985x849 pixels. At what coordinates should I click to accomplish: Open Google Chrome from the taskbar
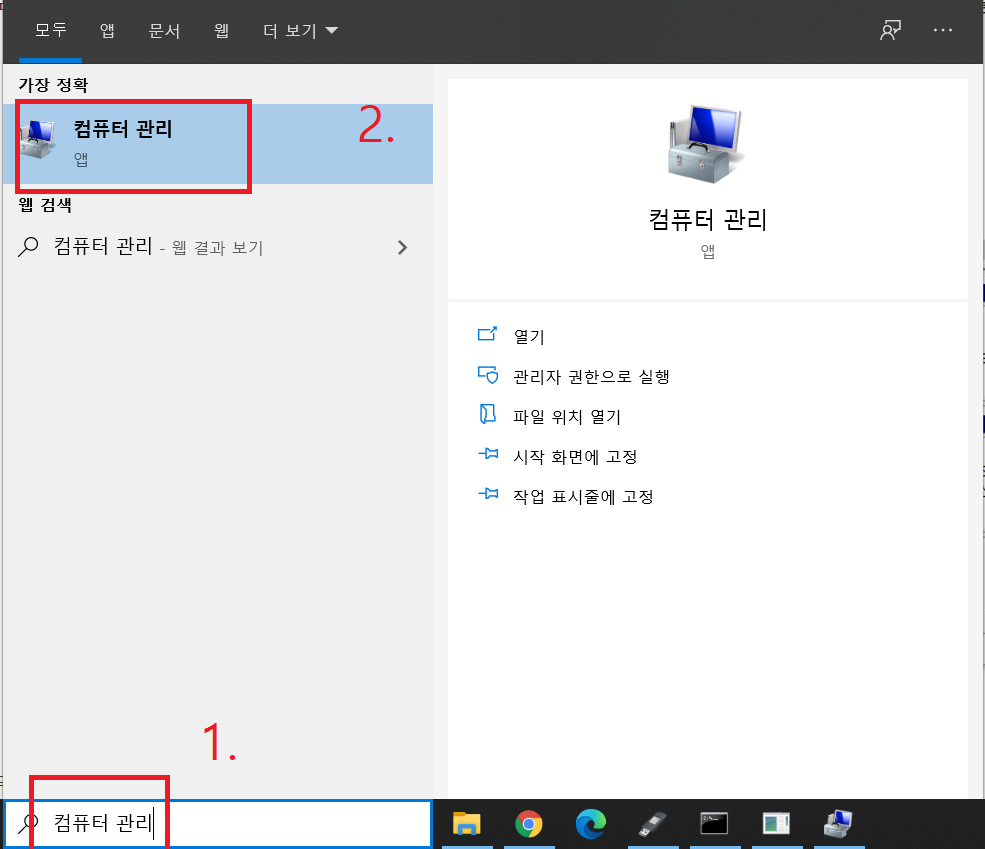(x=528, y=824)
